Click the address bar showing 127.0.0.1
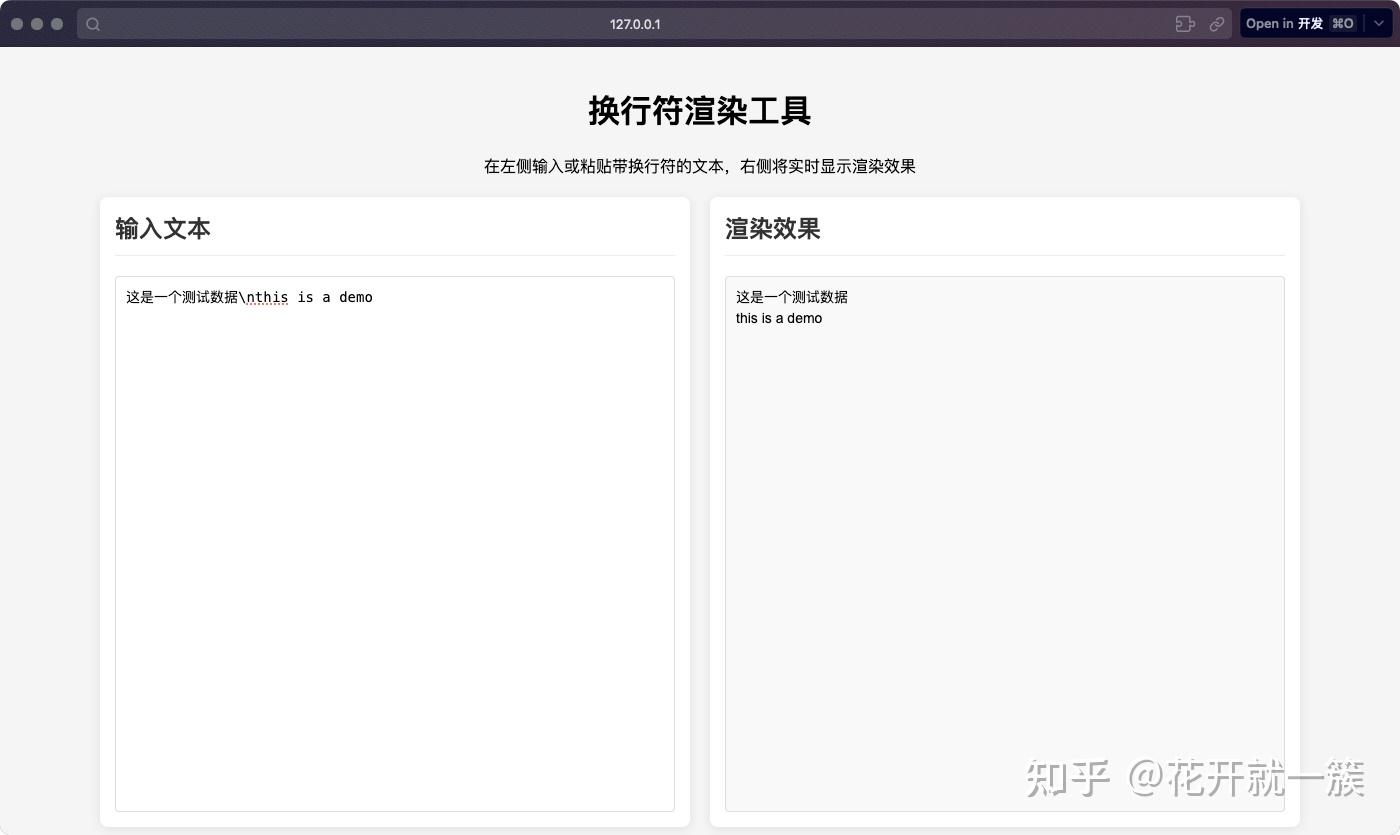 pos(635,23)
